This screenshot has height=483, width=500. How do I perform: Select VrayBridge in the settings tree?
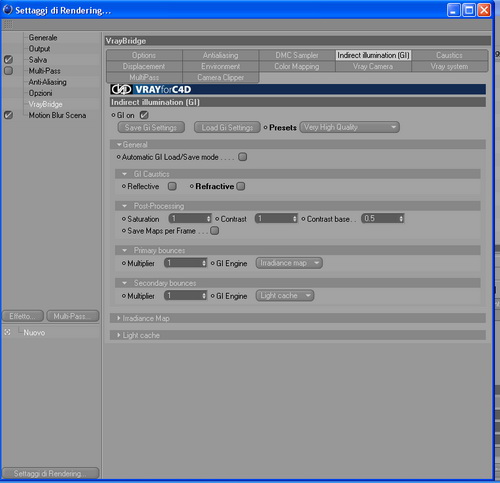pyautogui.click(x=45, y=104)
